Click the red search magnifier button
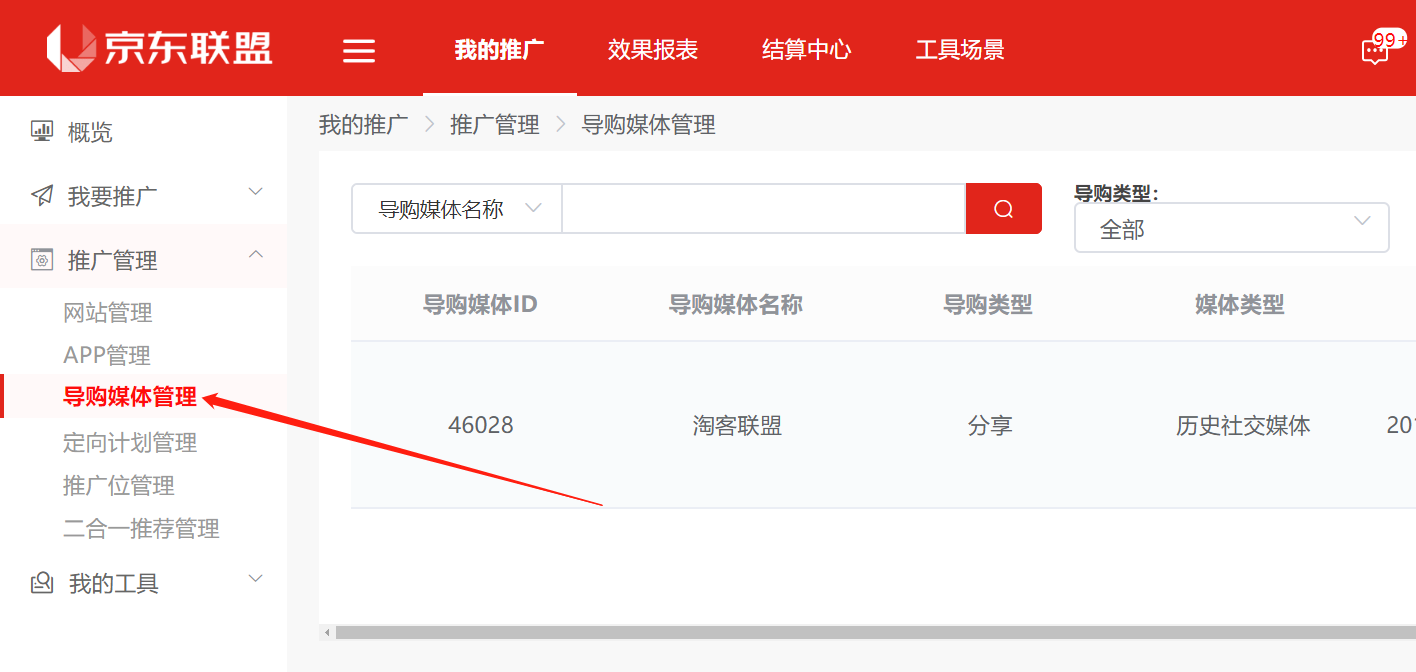 point(1004,208)
